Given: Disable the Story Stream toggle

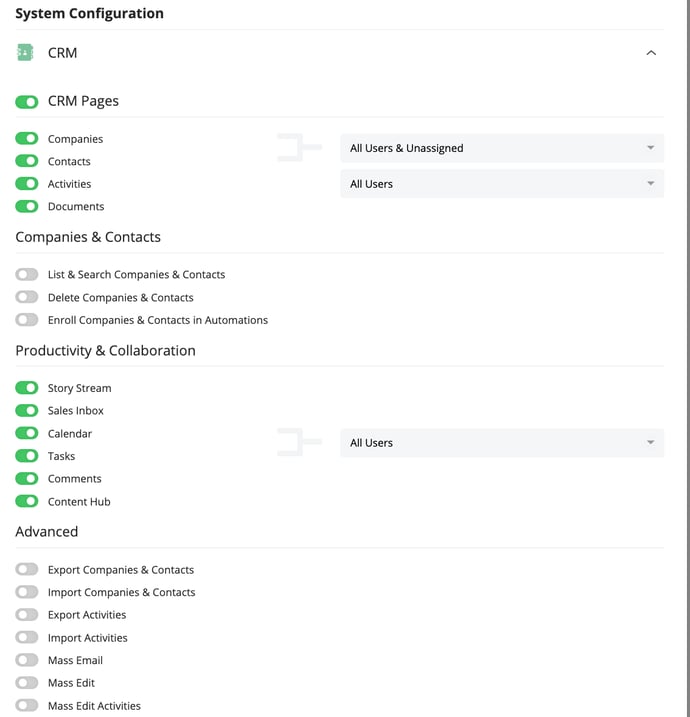Looking at the screenshot, I should [x=27, y=388].
